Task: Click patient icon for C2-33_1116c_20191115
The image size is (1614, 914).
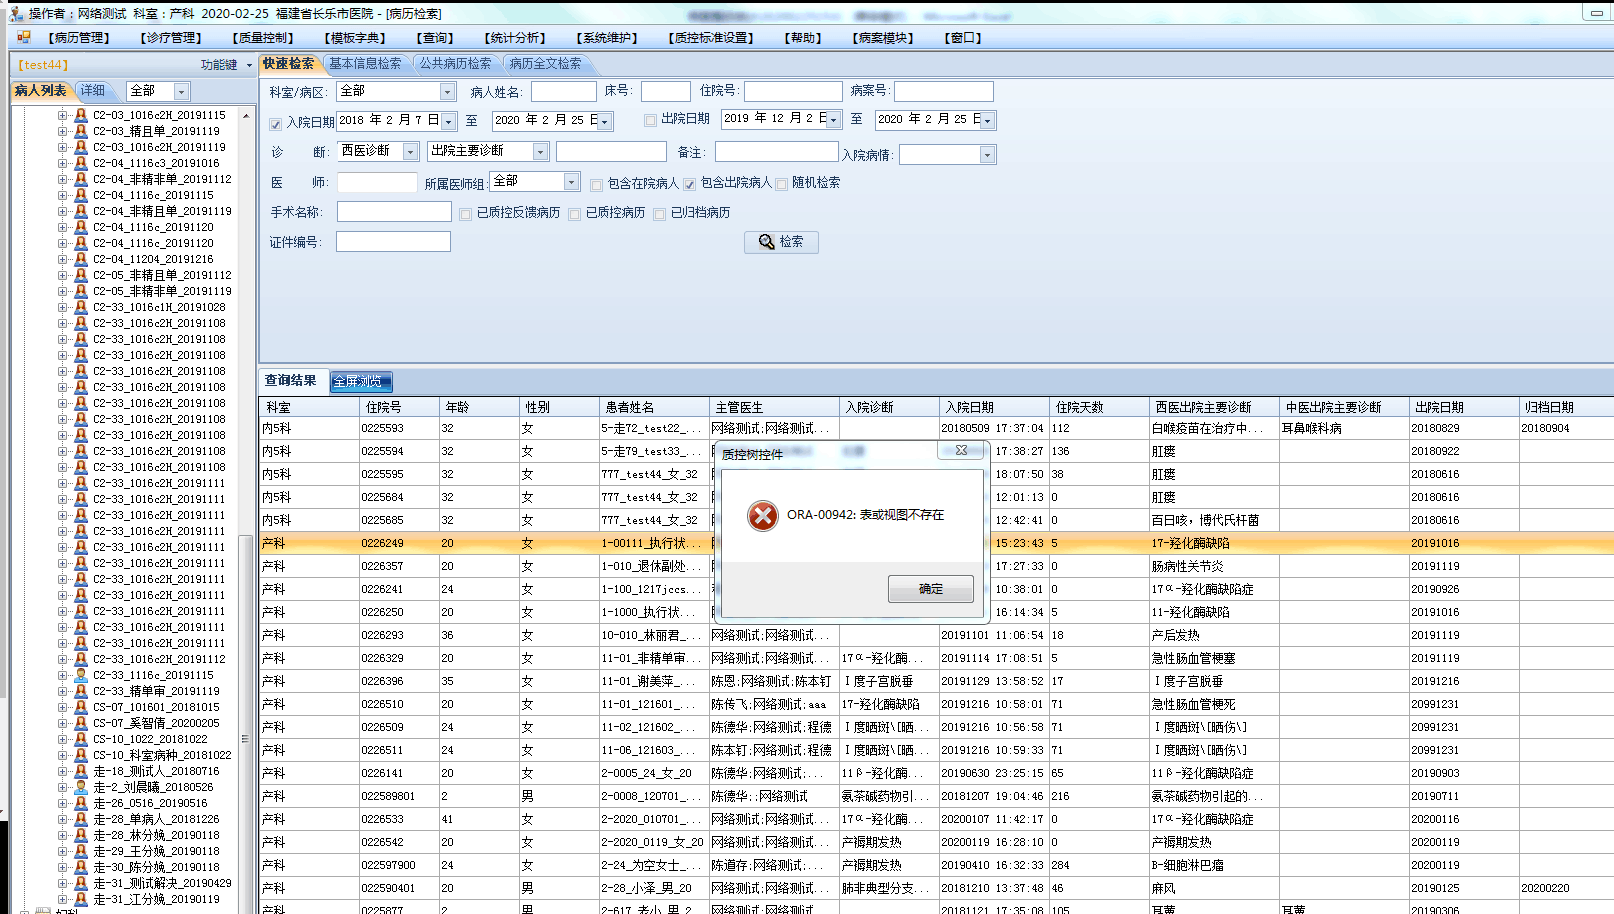Action: click(x=81, y=675)
